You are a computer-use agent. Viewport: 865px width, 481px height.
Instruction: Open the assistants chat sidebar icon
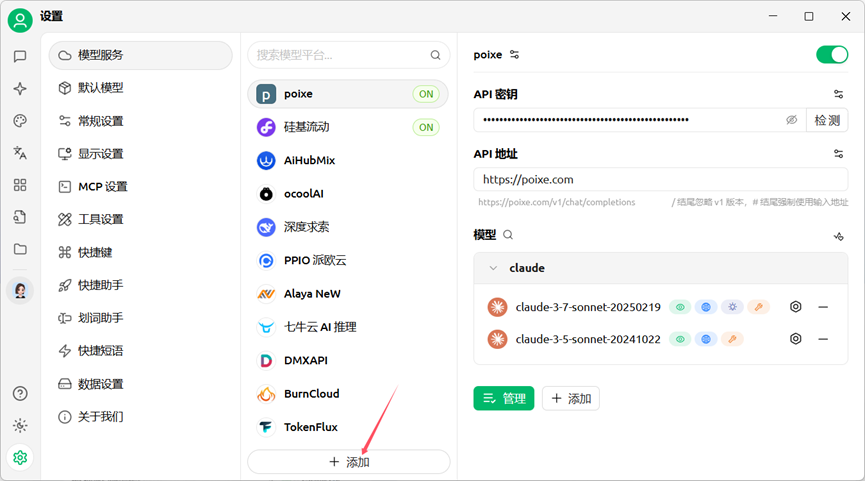[x=20, y=56]
